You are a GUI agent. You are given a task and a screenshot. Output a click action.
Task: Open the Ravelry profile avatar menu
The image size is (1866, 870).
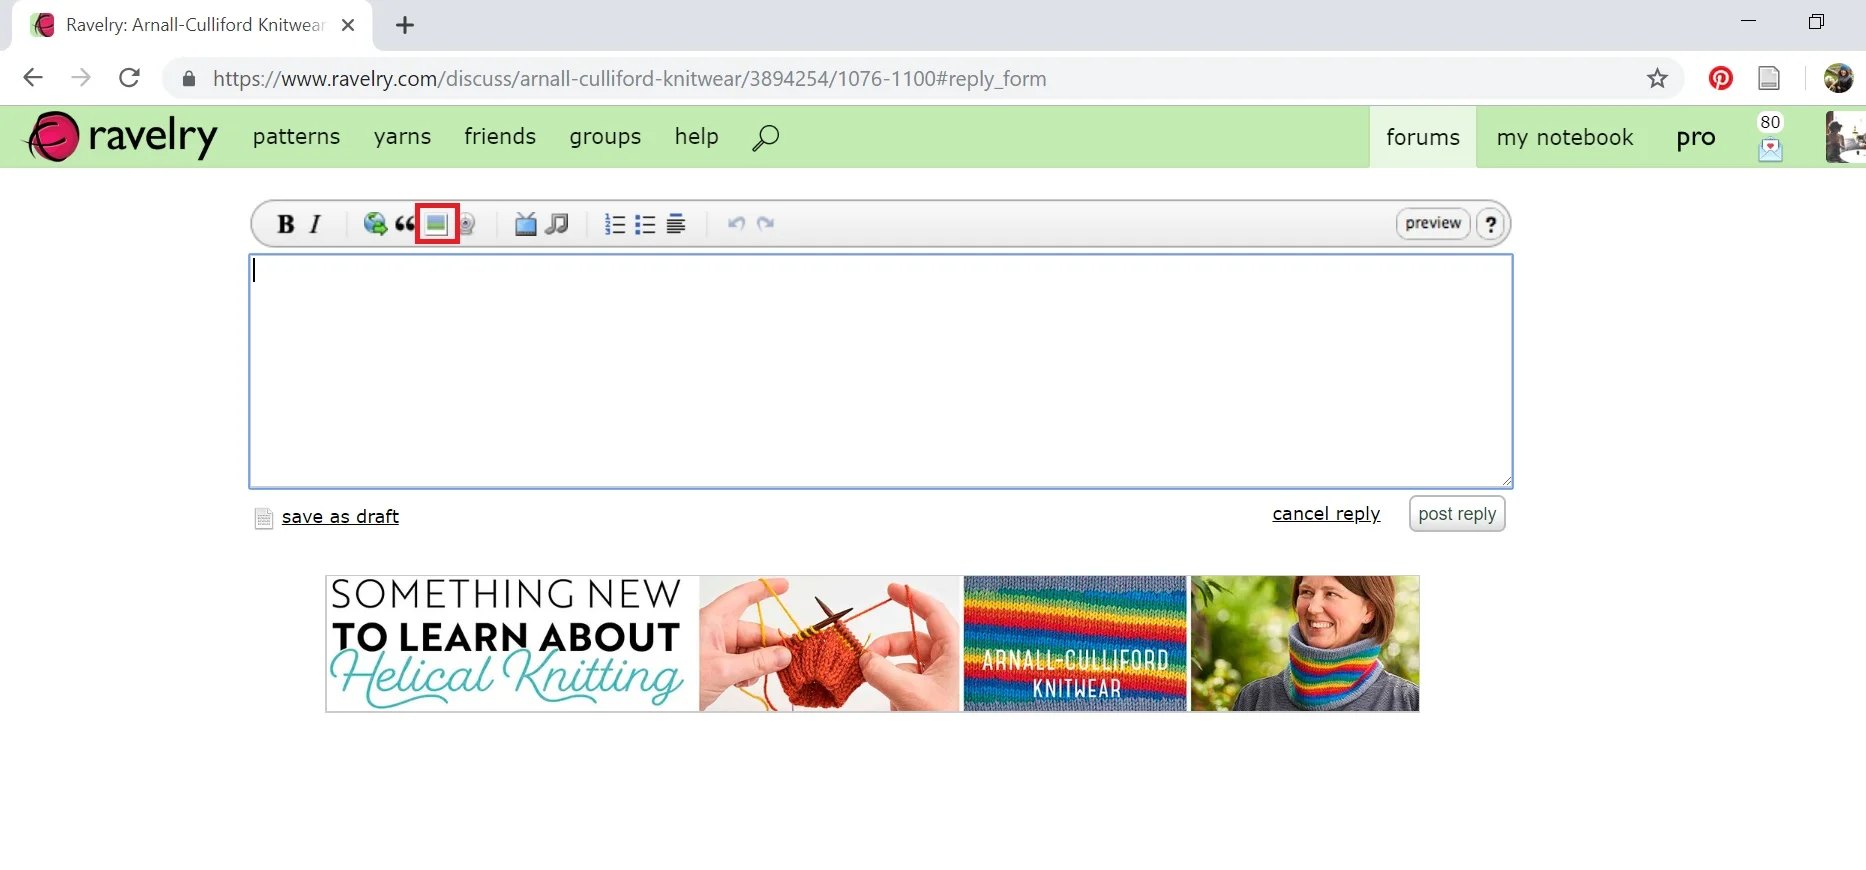click(1845, 137)
